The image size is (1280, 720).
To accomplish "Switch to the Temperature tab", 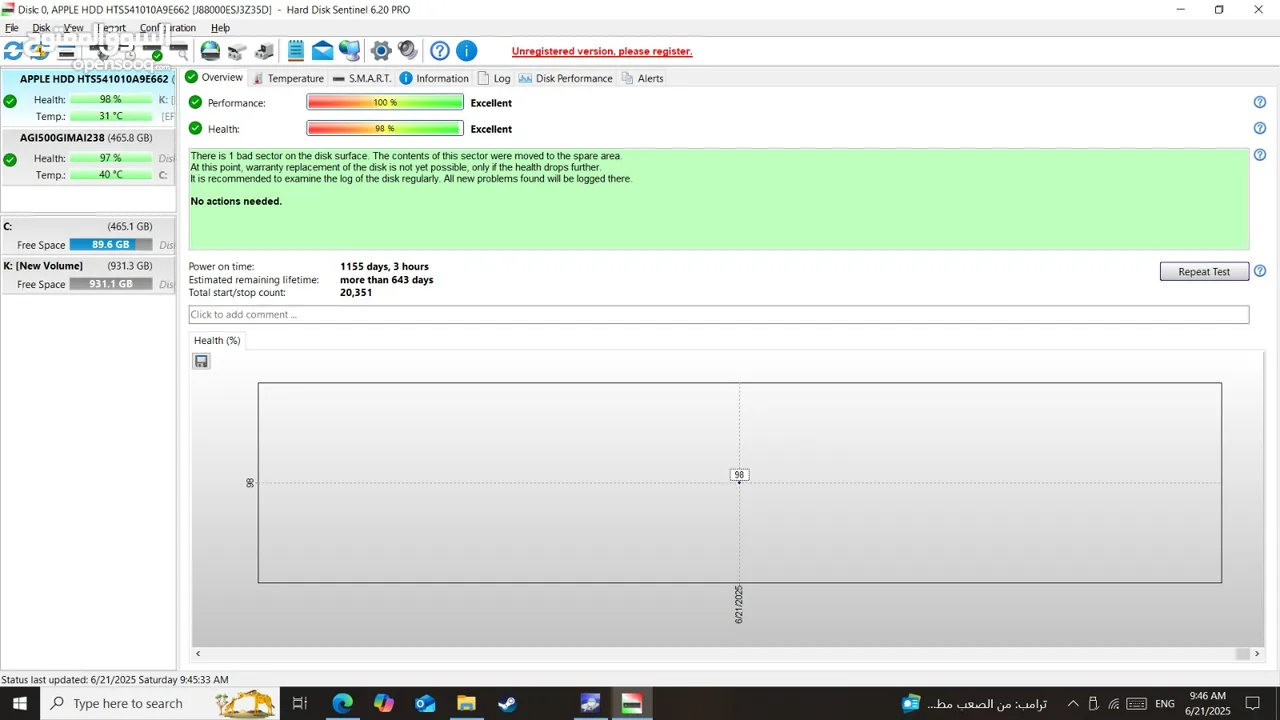I will (288, 78).
